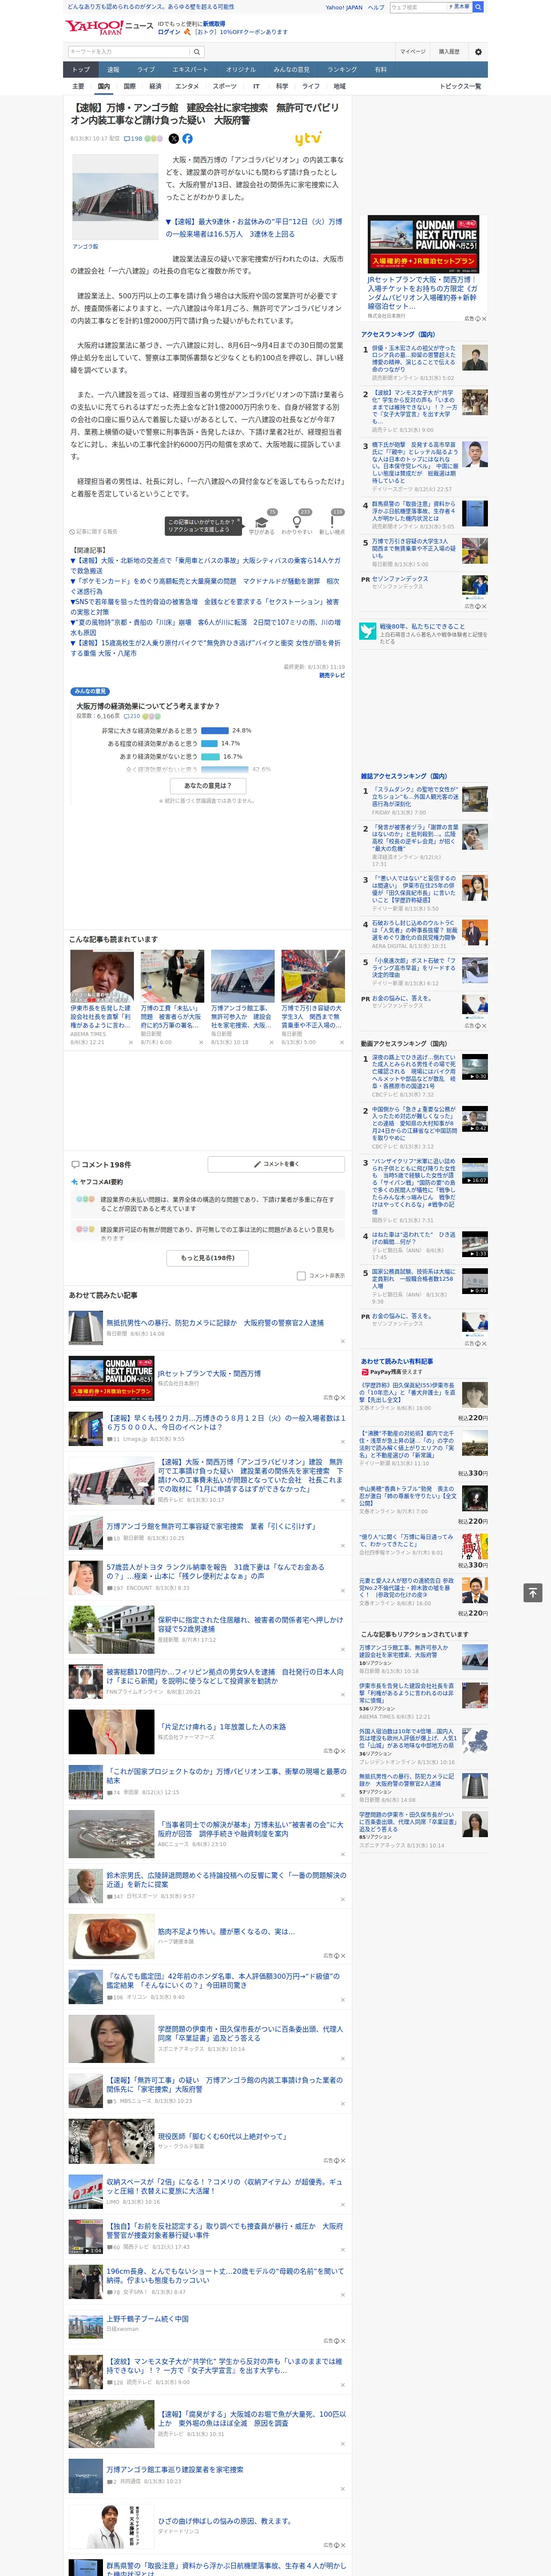551x2576 pixels.
Task: Click コメントを書く button
Action: (277, 1164)
